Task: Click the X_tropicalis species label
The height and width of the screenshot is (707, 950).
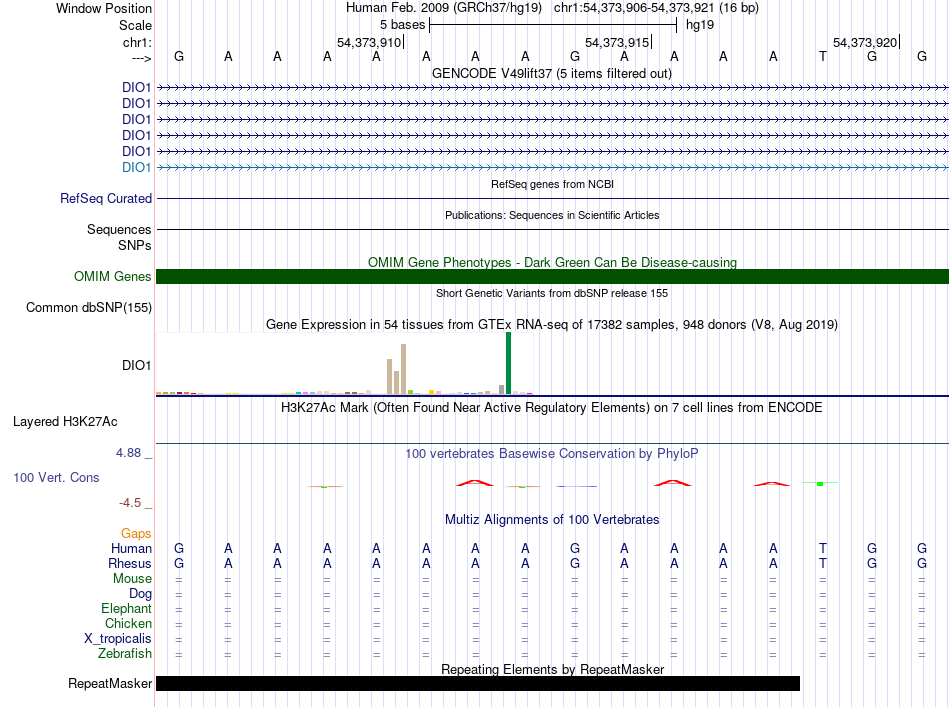Action: 118,639
